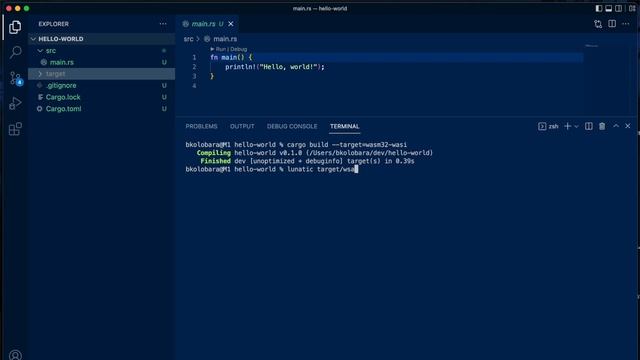Image resolution: width=640 pixels, height=360 pixels.
Task: Click main.rs in the breadcrumb path
Action: click(225, 39)
